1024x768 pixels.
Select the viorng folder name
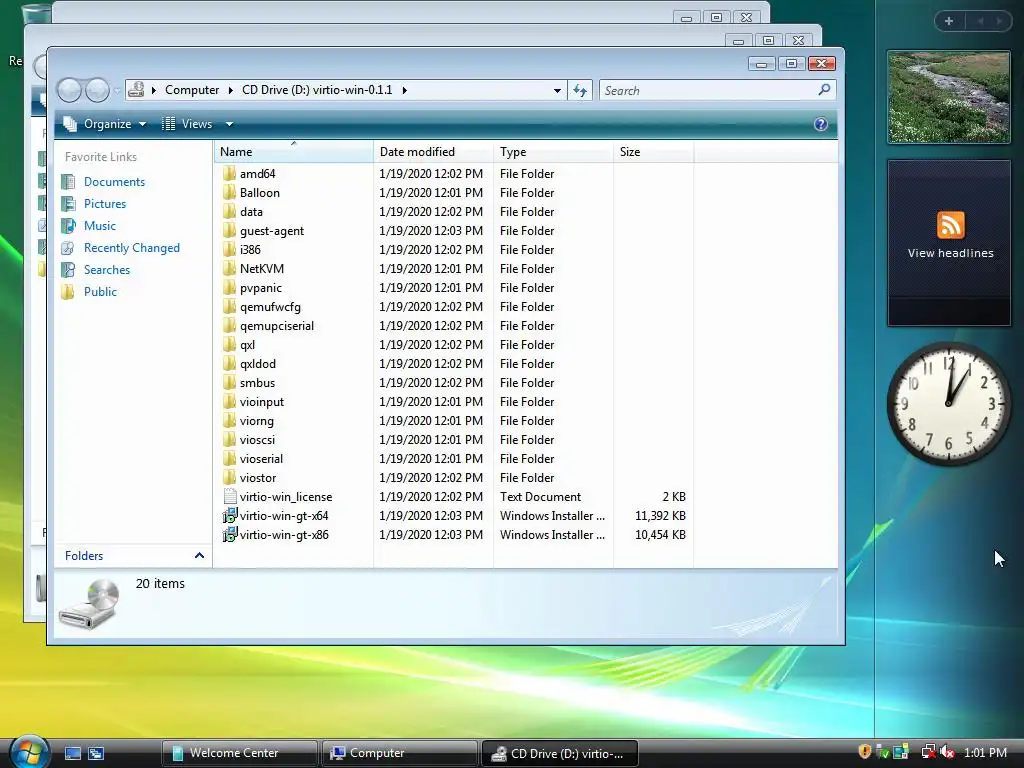tap(257, 421)
